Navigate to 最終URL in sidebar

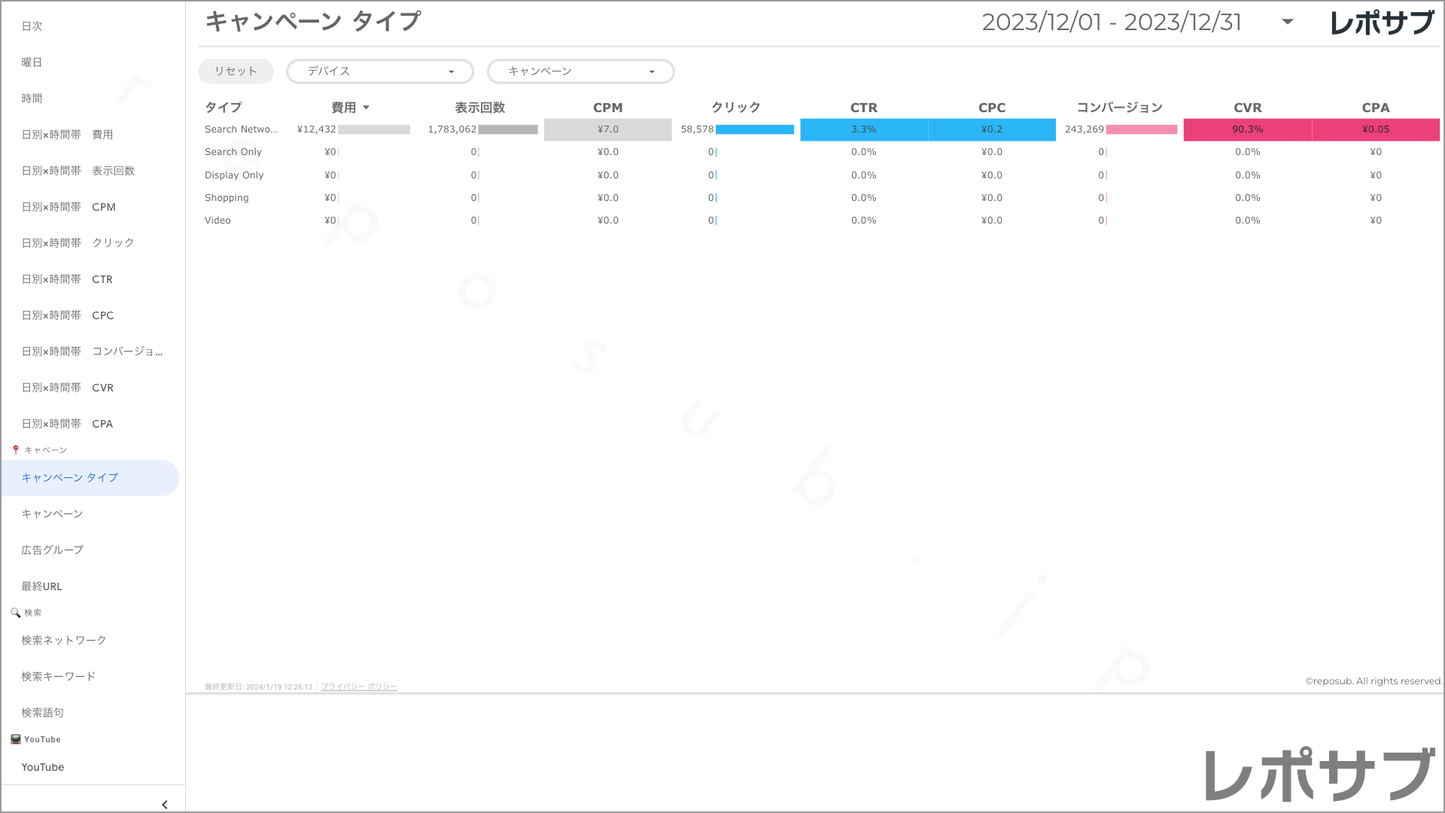click(x=42, y=586)
